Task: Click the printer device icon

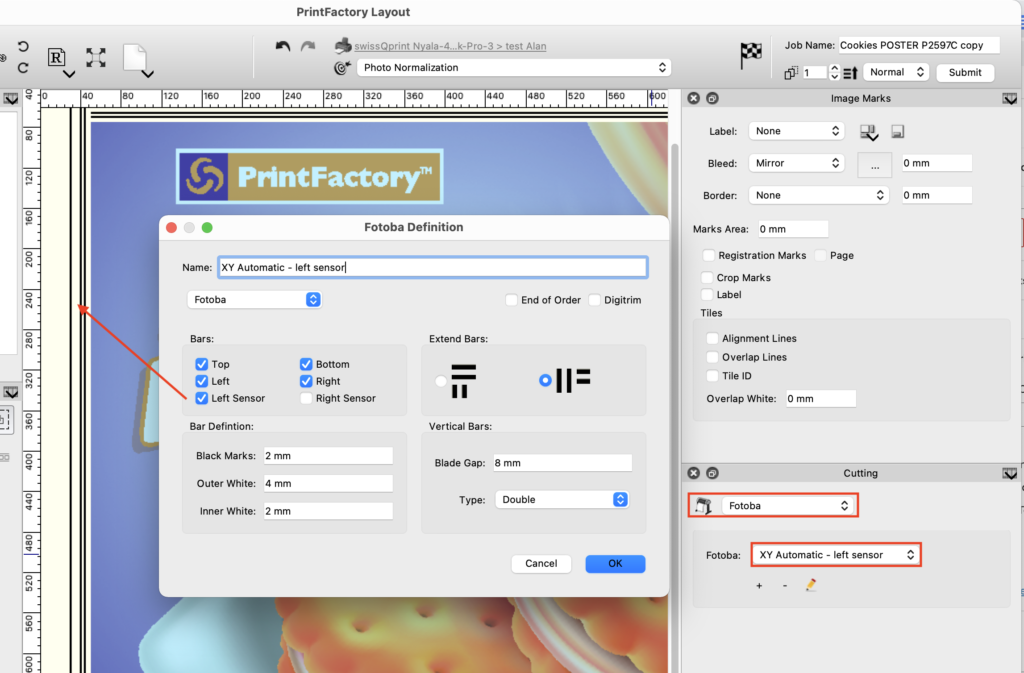Action: click(343, 46)
